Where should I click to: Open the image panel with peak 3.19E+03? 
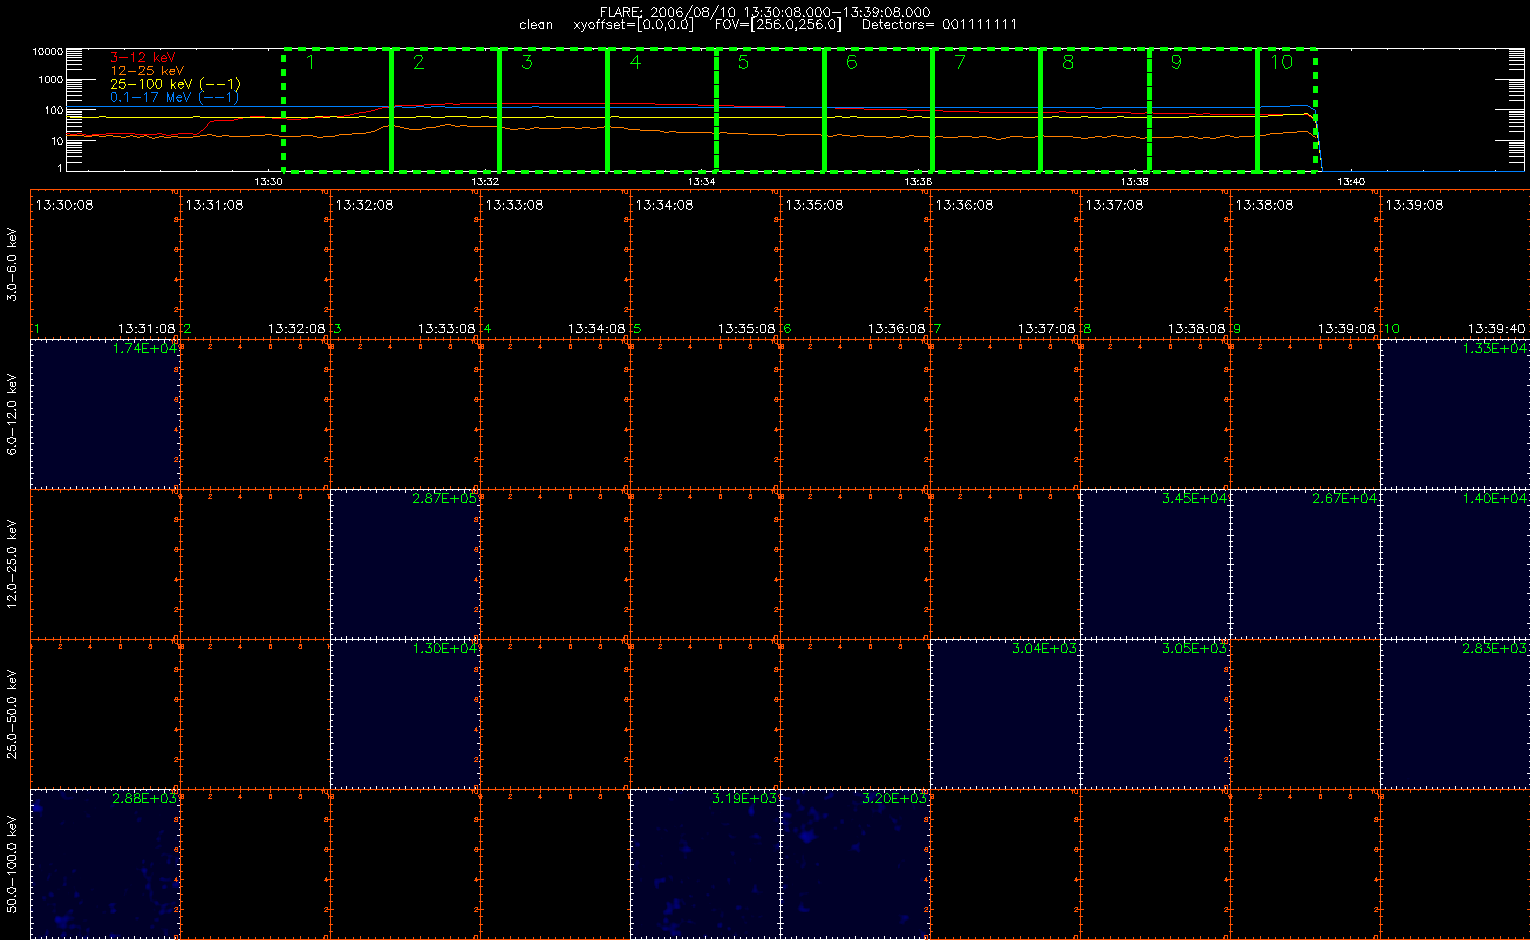(705, 864)
